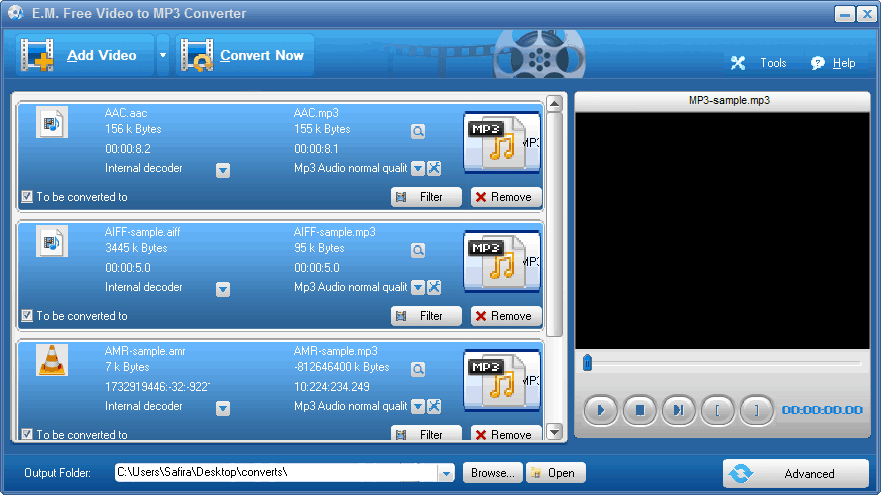881x495 pixels.
Task: Click the AIFF-sample.mp3 output name text
Action: tap(335, 232)
